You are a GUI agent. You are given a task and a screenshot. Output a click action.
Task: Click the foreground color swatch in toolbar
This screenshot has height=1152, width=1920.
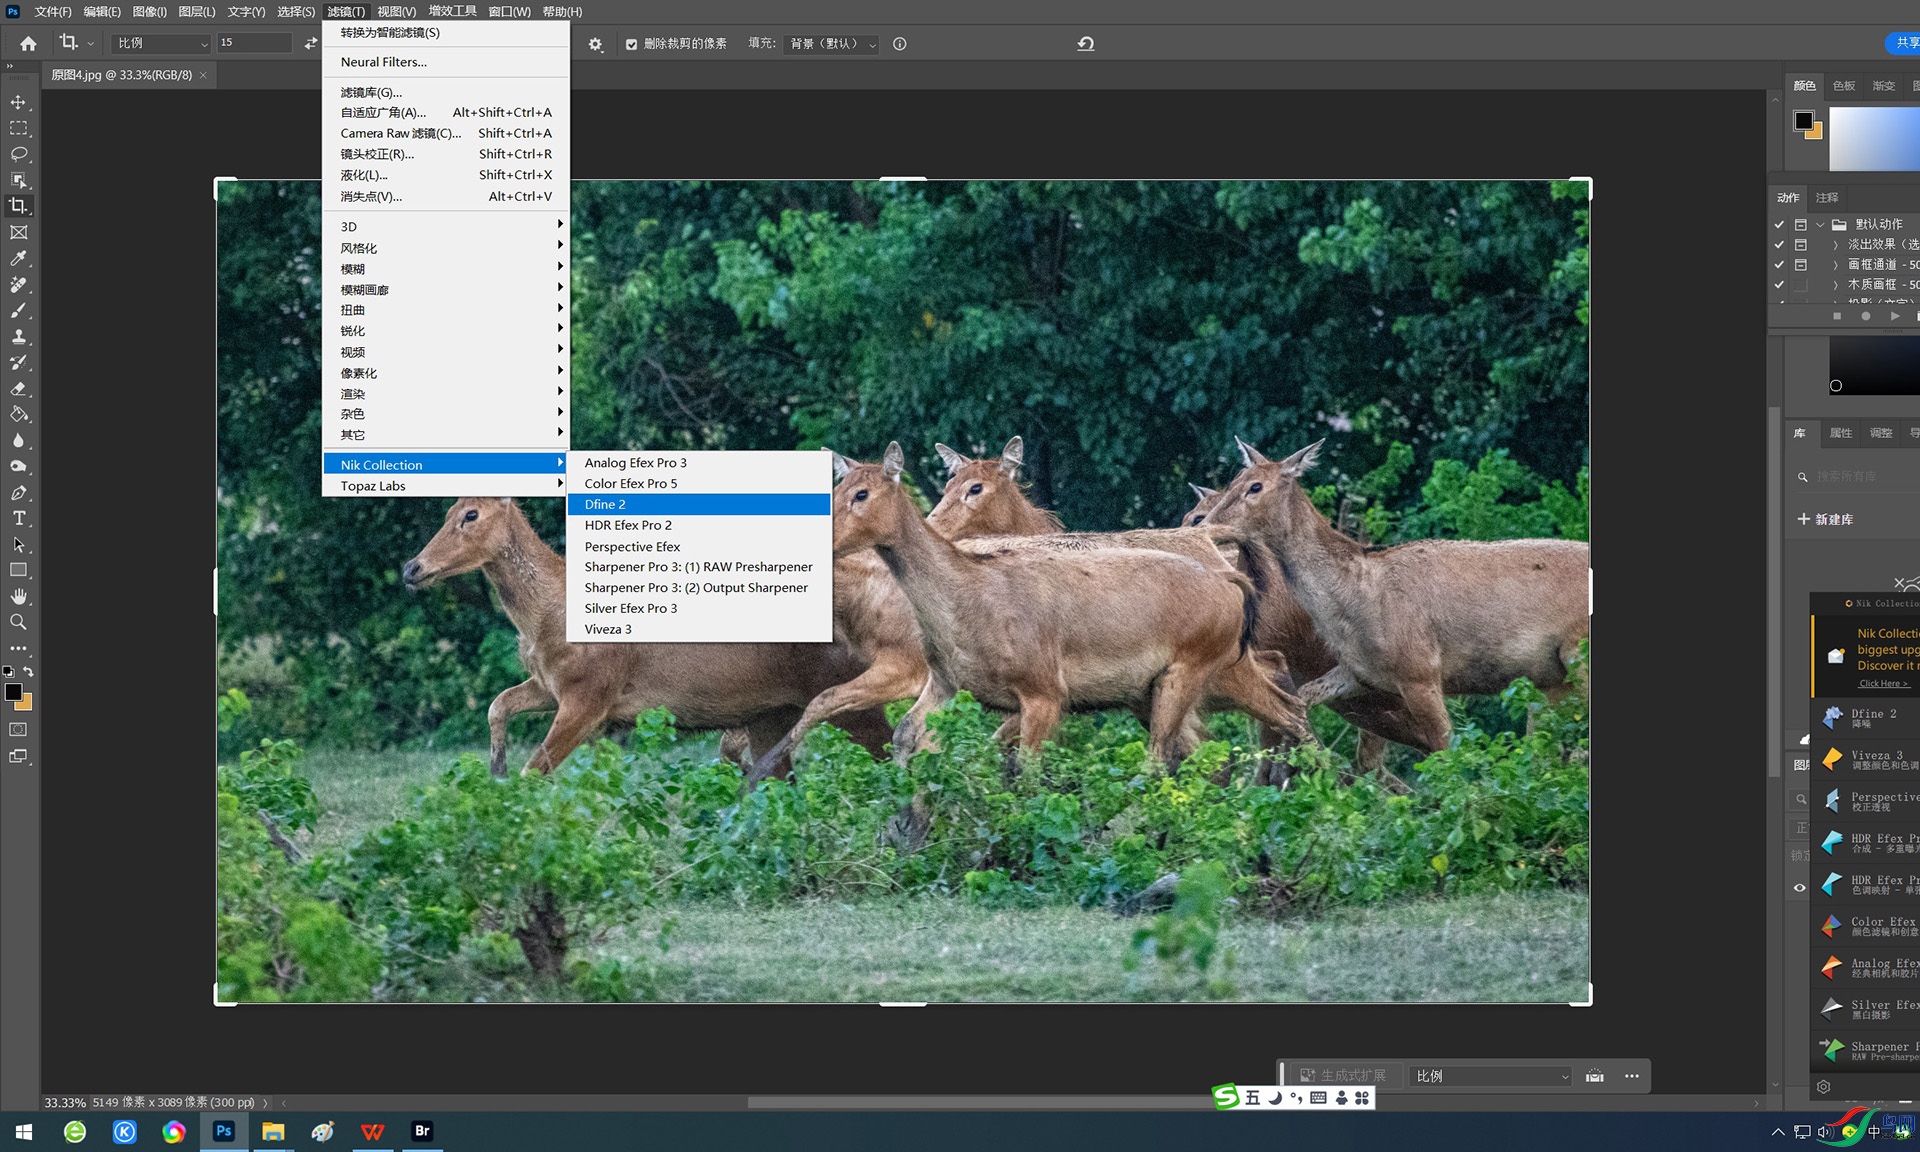[13, 692]
